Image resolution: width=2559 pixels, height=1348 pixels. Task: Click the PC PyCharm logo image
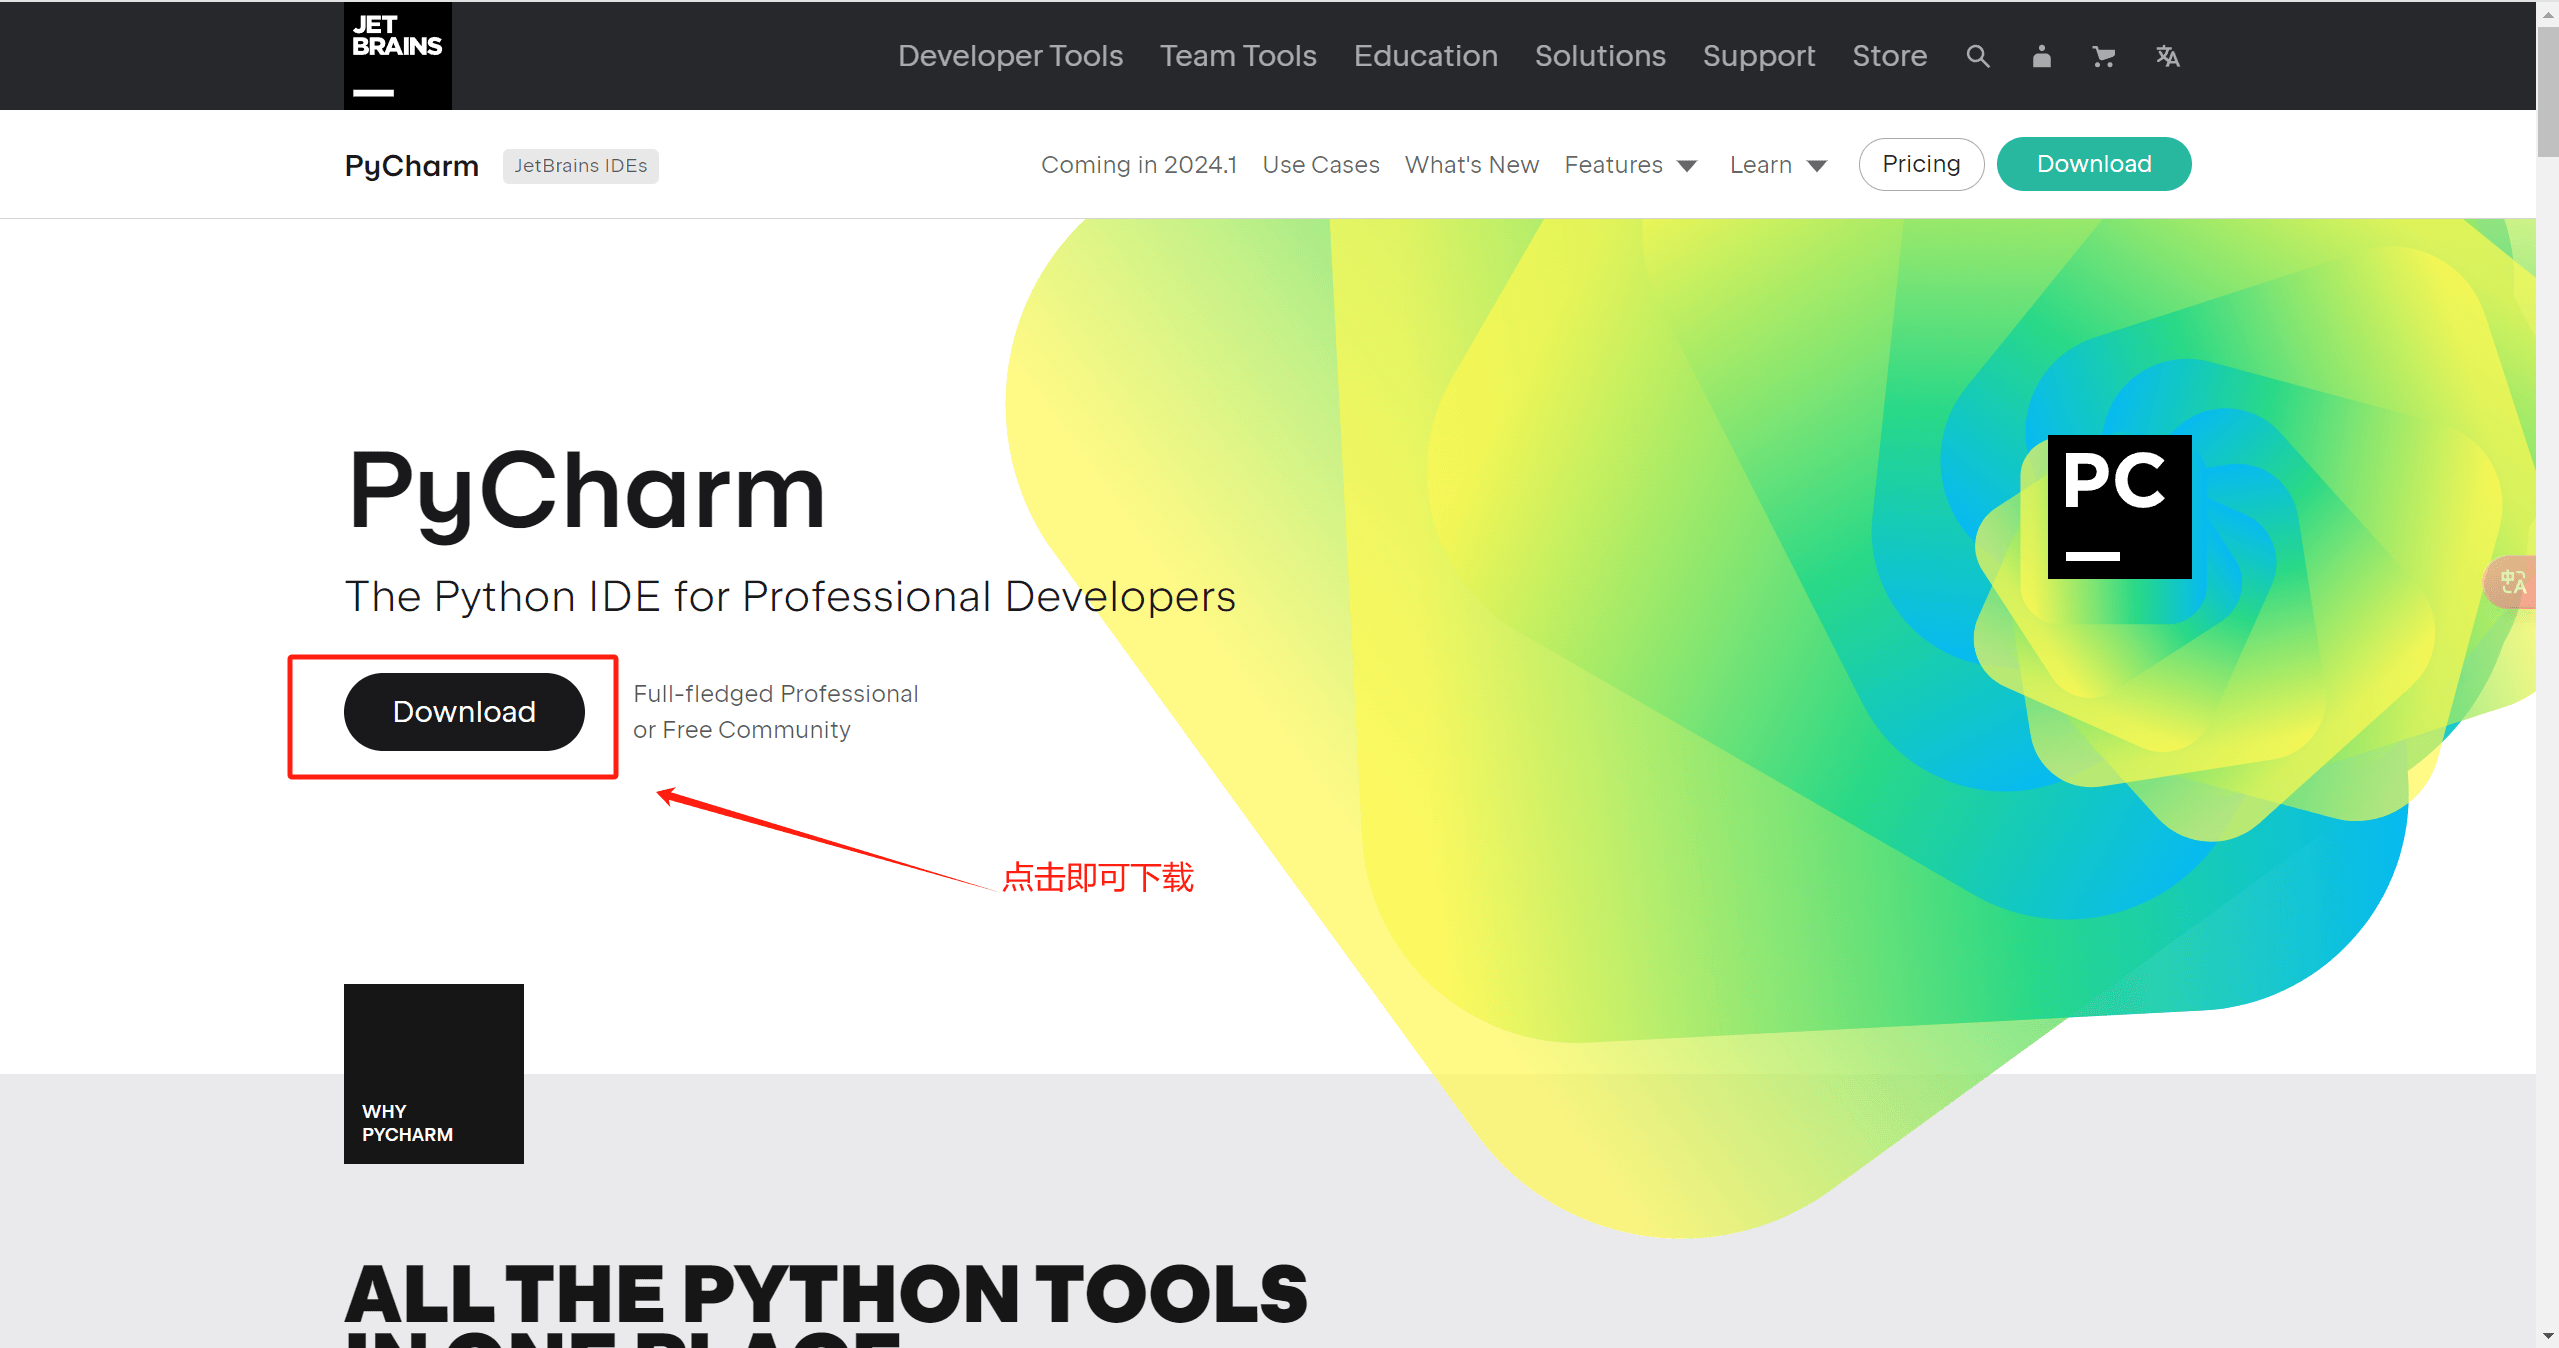click(2119, 507)
